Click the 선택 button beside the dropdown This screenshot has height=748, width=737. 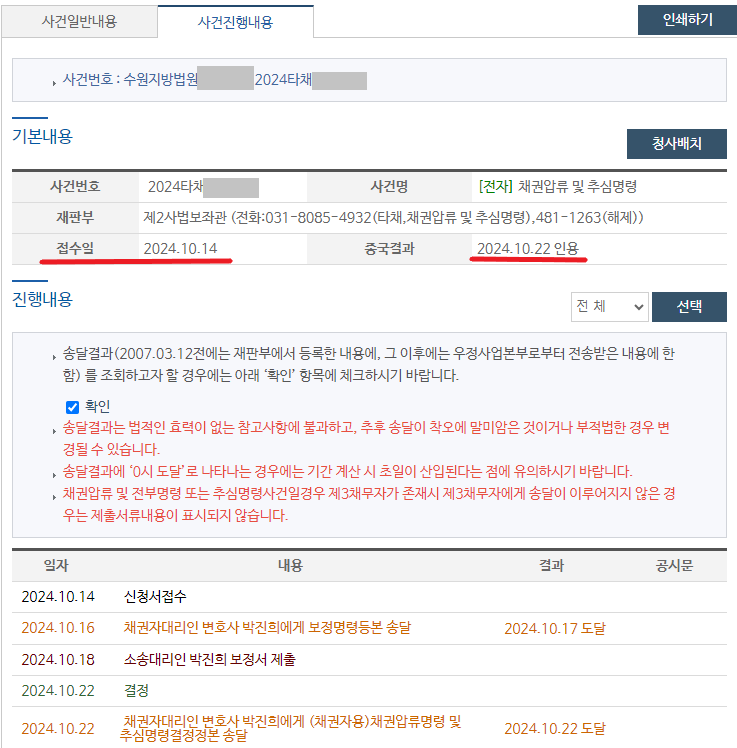pos(689,307)
